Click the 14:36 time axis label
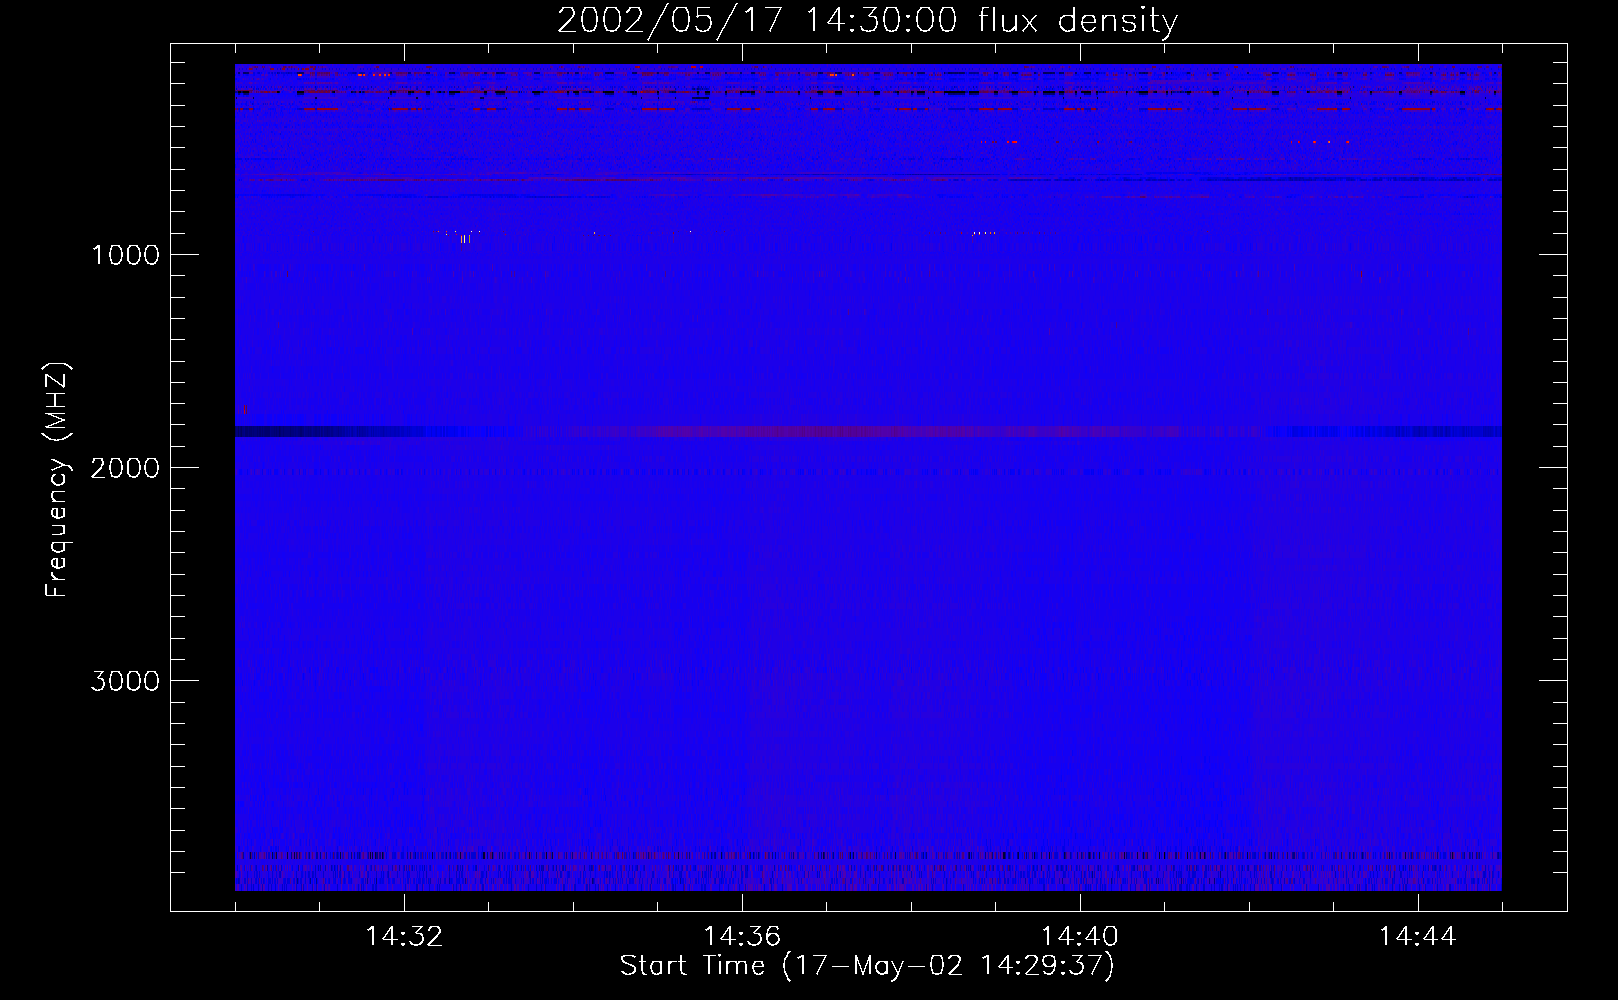Image resolution: width=1618 pixels, height=1000 pixels. 742,937
